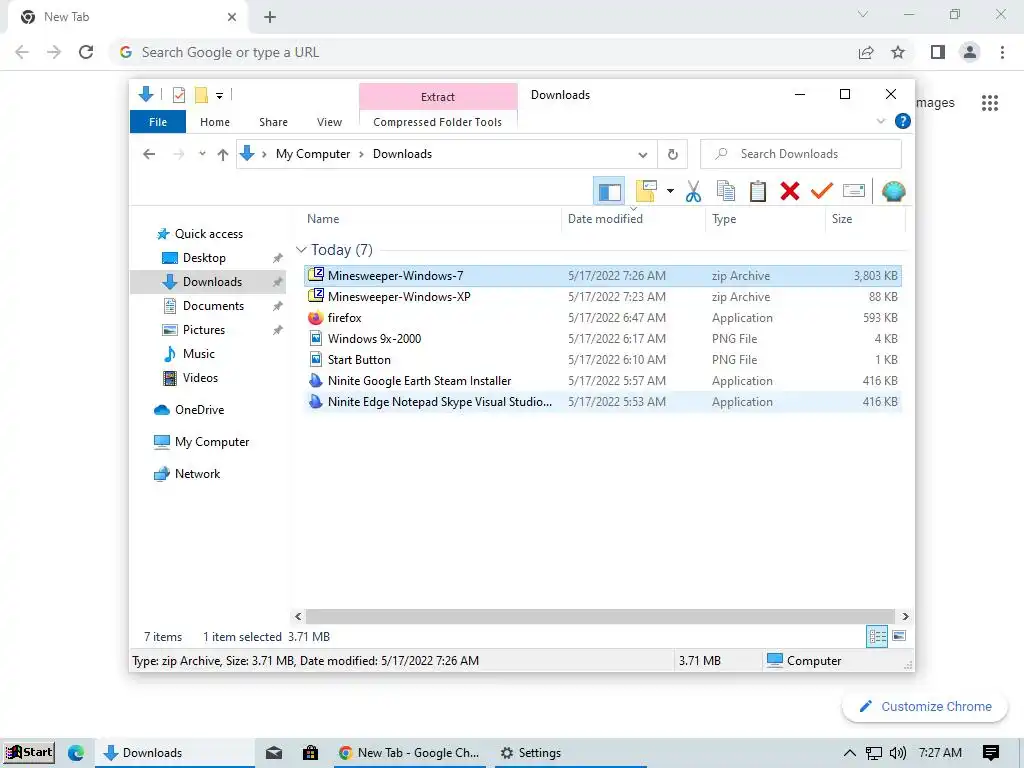Click Downloads in address breadcrumb
Screen dimensions: 1024x768
click(402, 154)
